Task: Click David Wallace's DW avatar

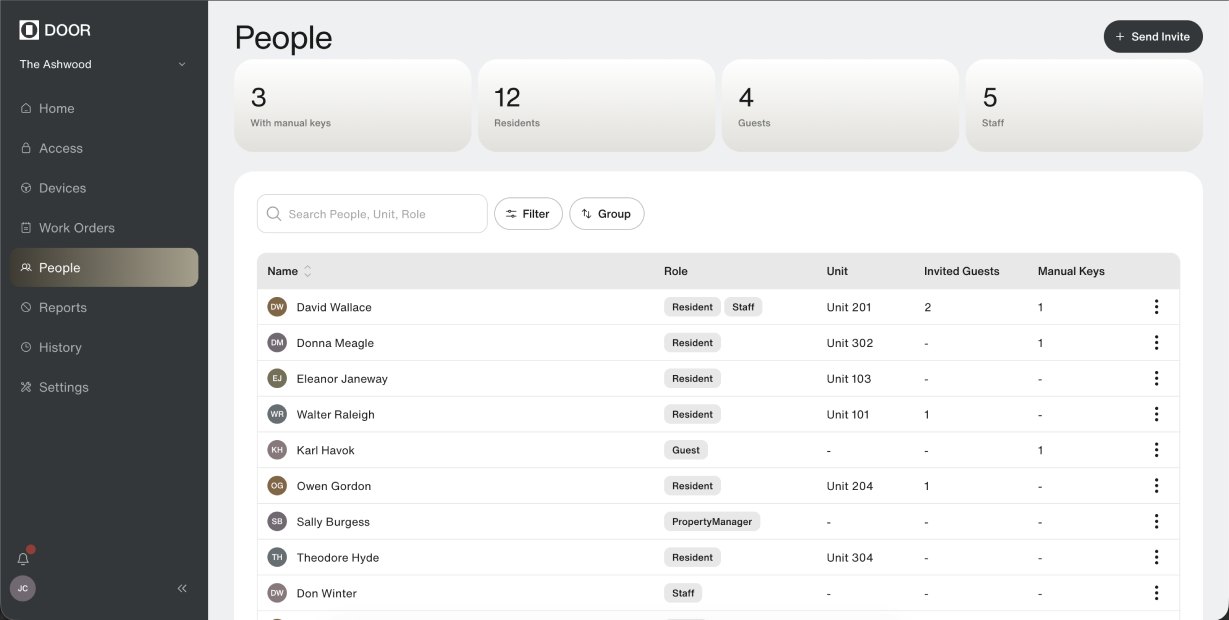Action: click(x=277, y=307)
